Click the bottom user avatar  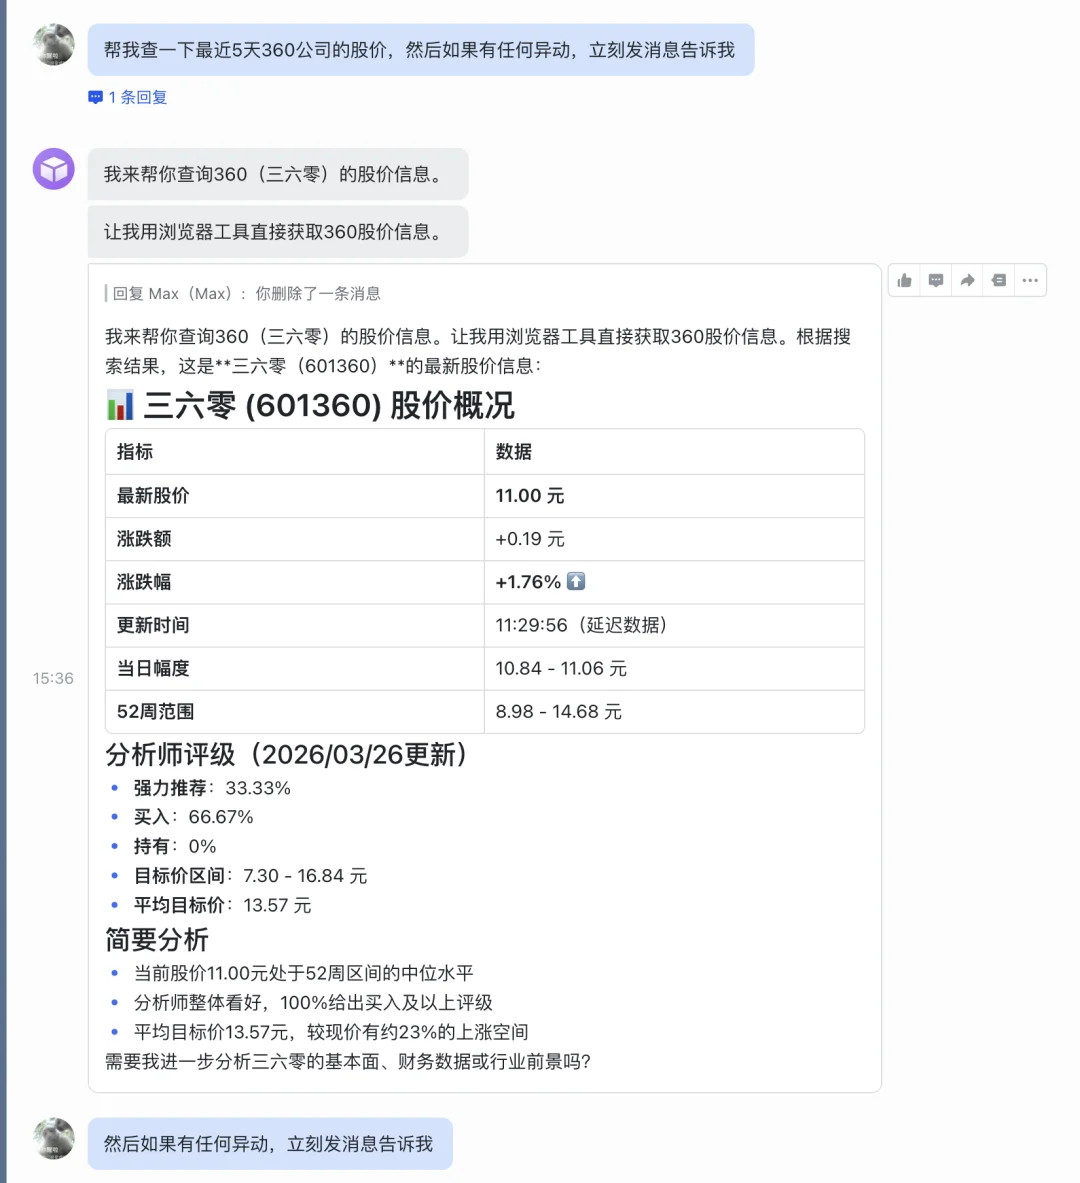[x=53, y=1139]
